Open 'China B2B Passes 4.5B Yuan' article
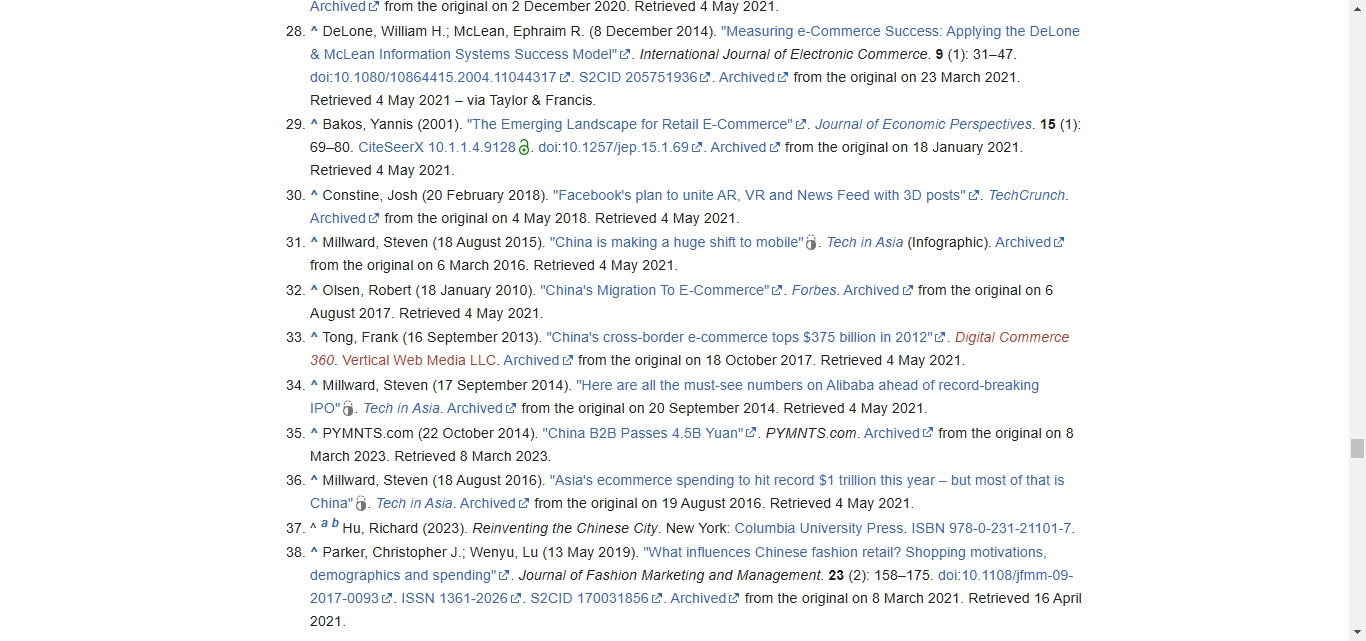The width and height of the screenshot is (1366, 641). pos(650,433)
